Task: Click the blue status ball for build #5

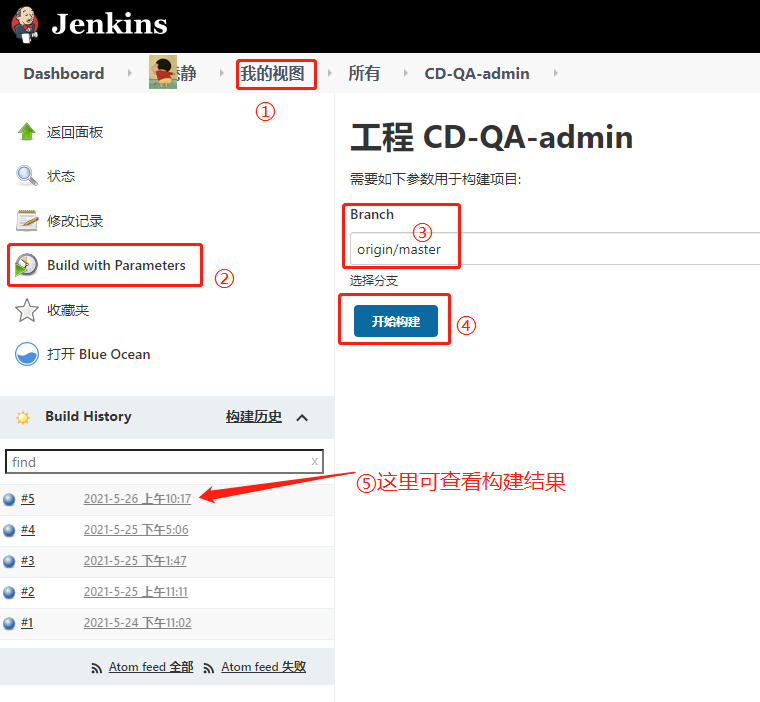Action: [x=9, y=499]
